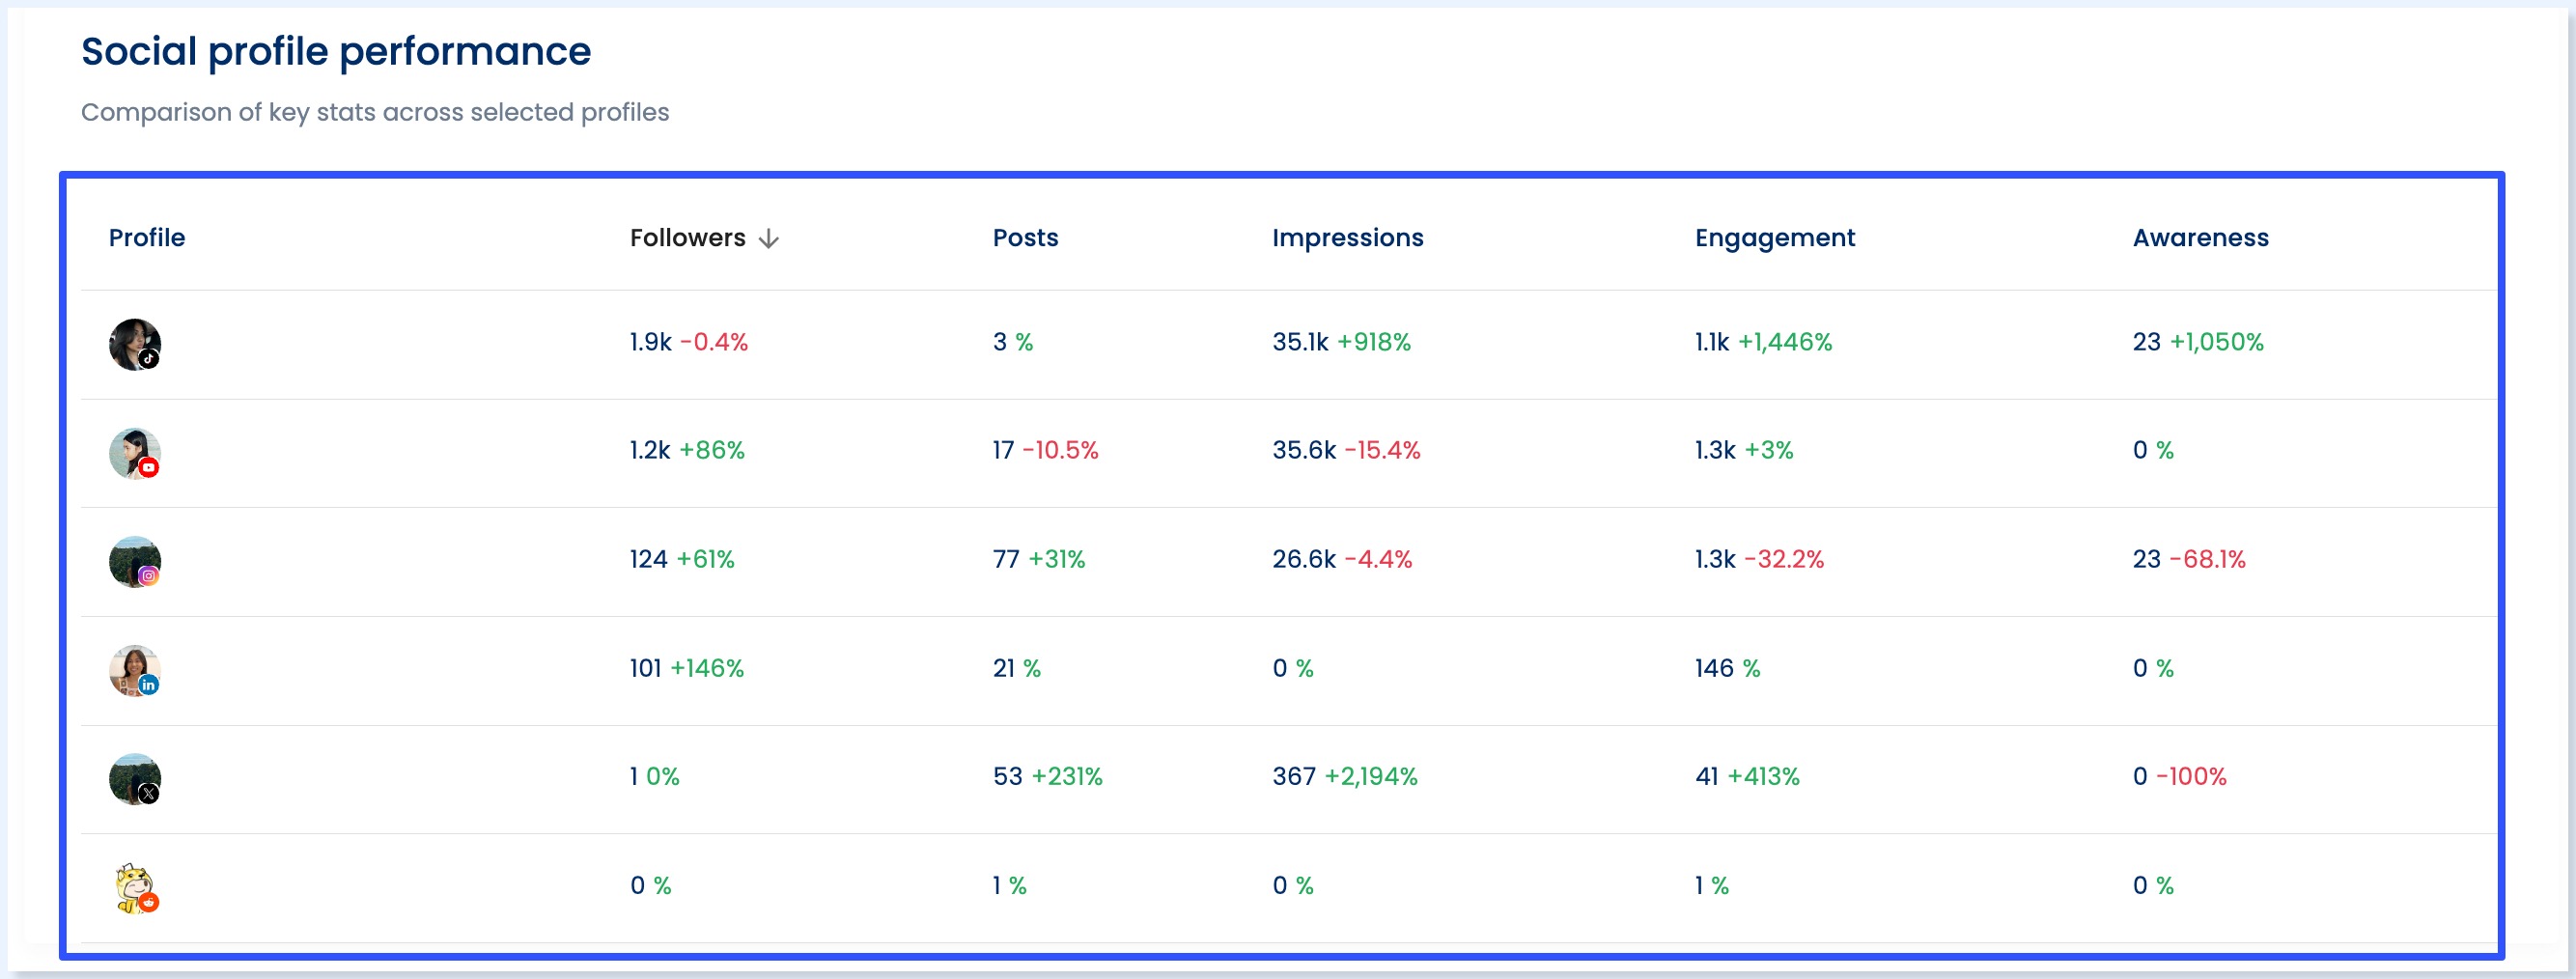
Task: Sort the table by the Posts column
Action: click(1025, 238)
